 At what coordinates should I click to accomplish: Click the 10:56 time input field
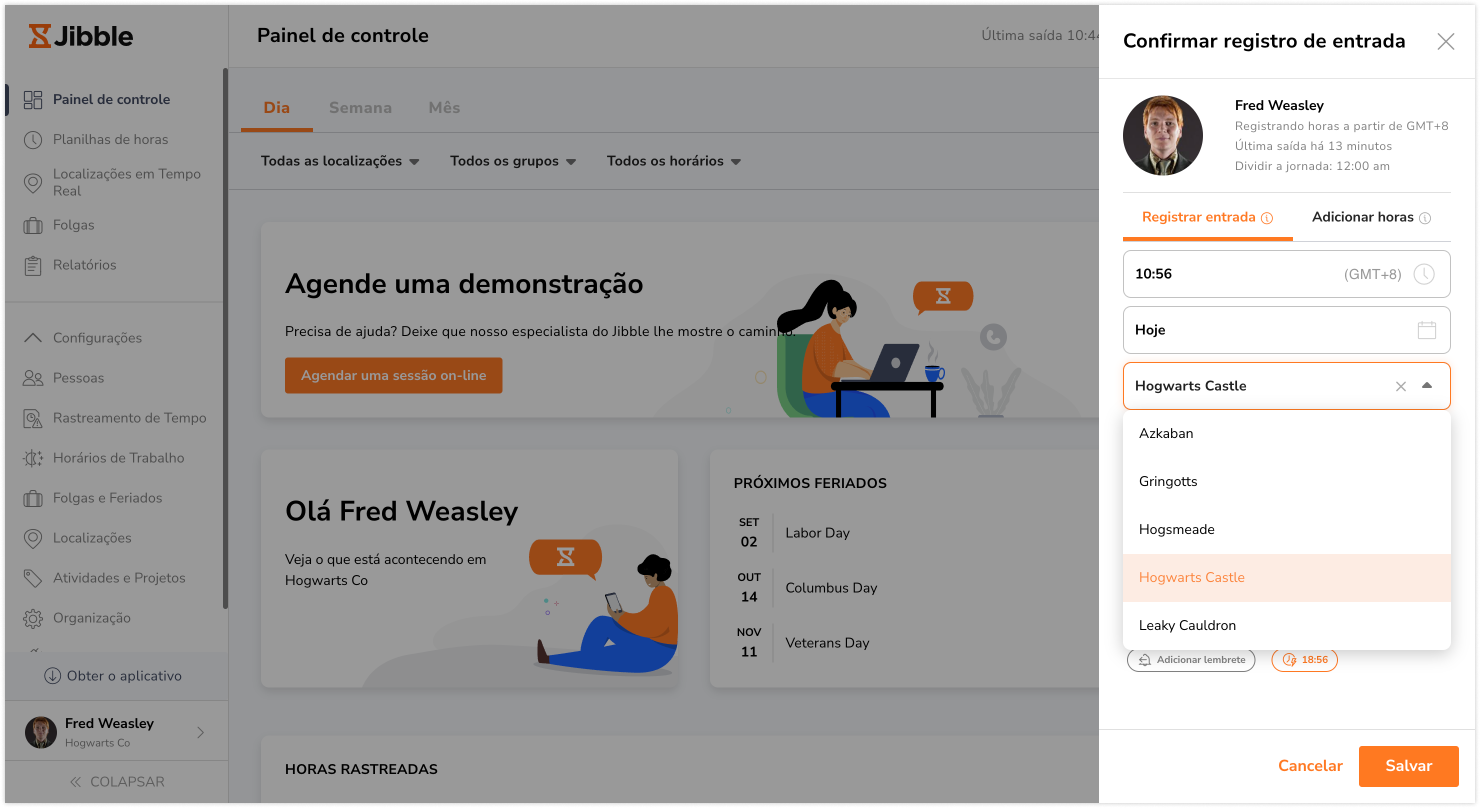coord(1287,274)
